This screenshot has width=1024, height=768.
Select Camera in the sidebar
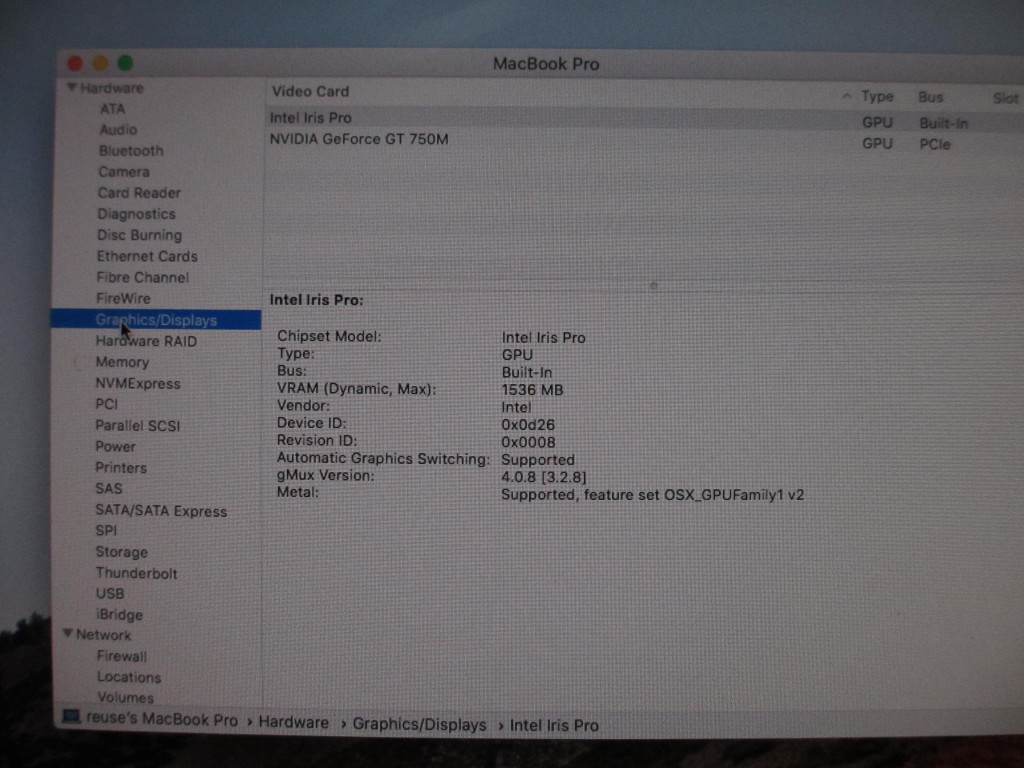[124, 171]
